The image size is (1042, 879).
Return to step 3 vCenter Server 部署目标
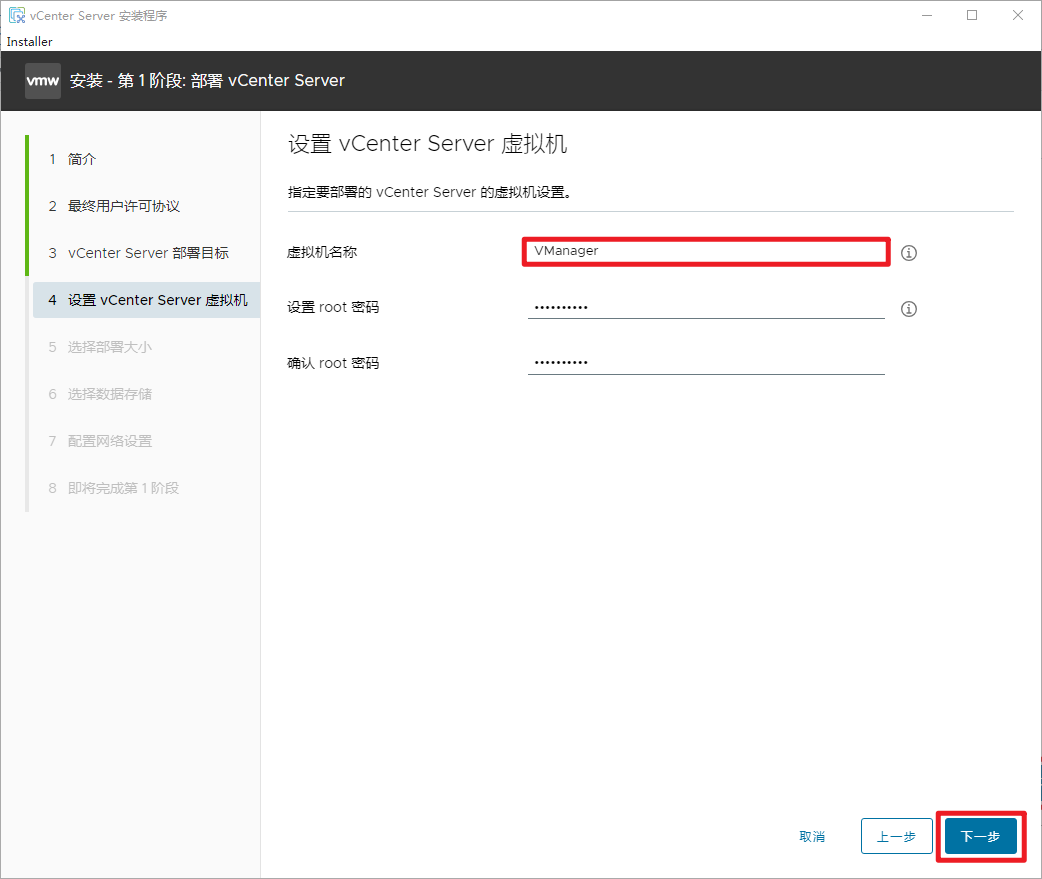coord(148,253)
